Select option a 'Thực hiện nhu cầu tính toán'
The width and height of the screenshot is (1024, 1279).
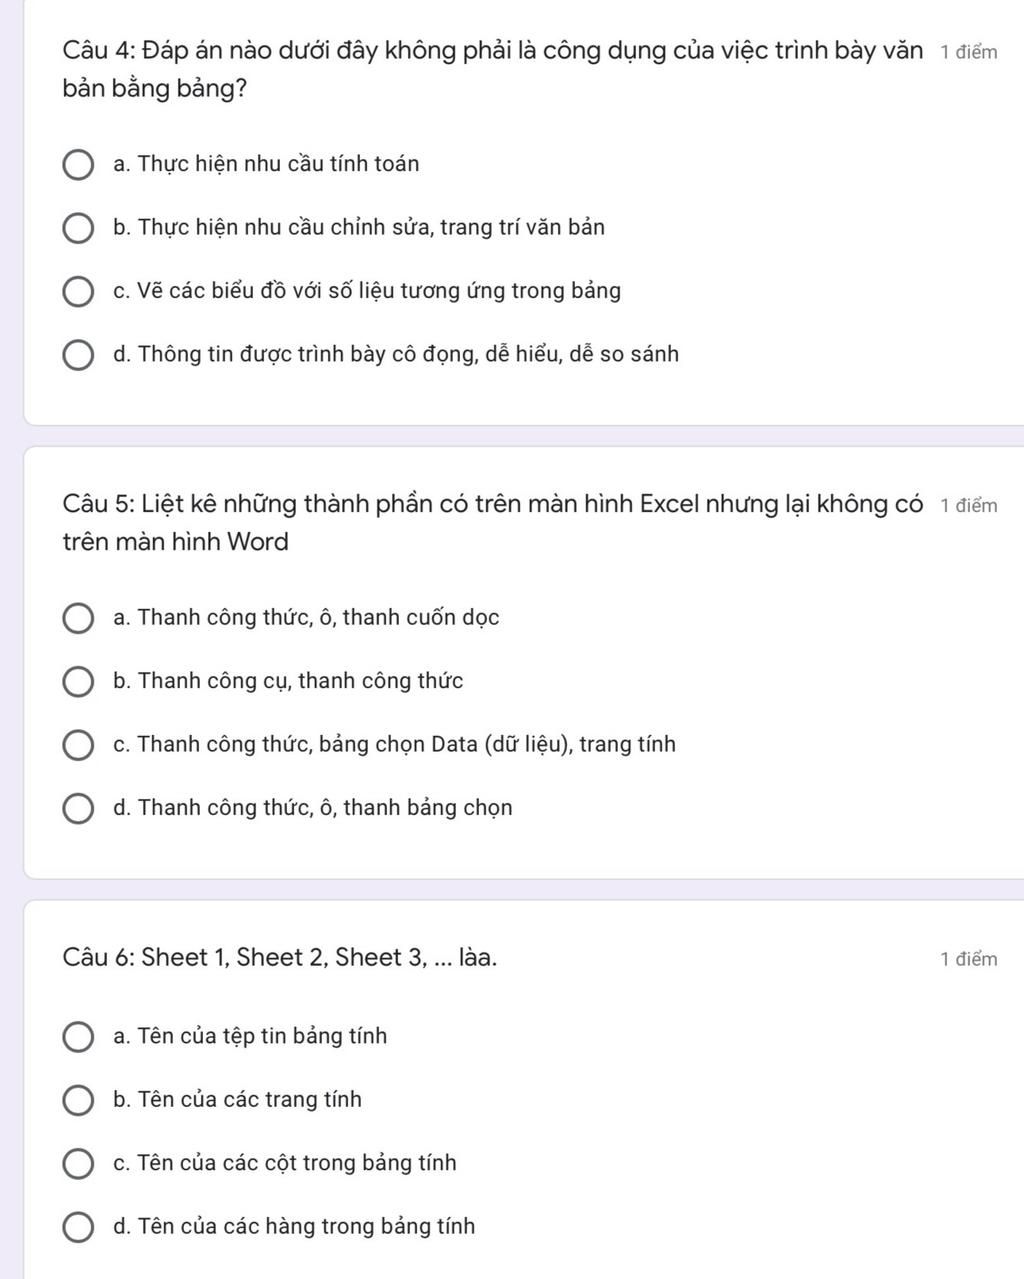(x=79, y=164)
